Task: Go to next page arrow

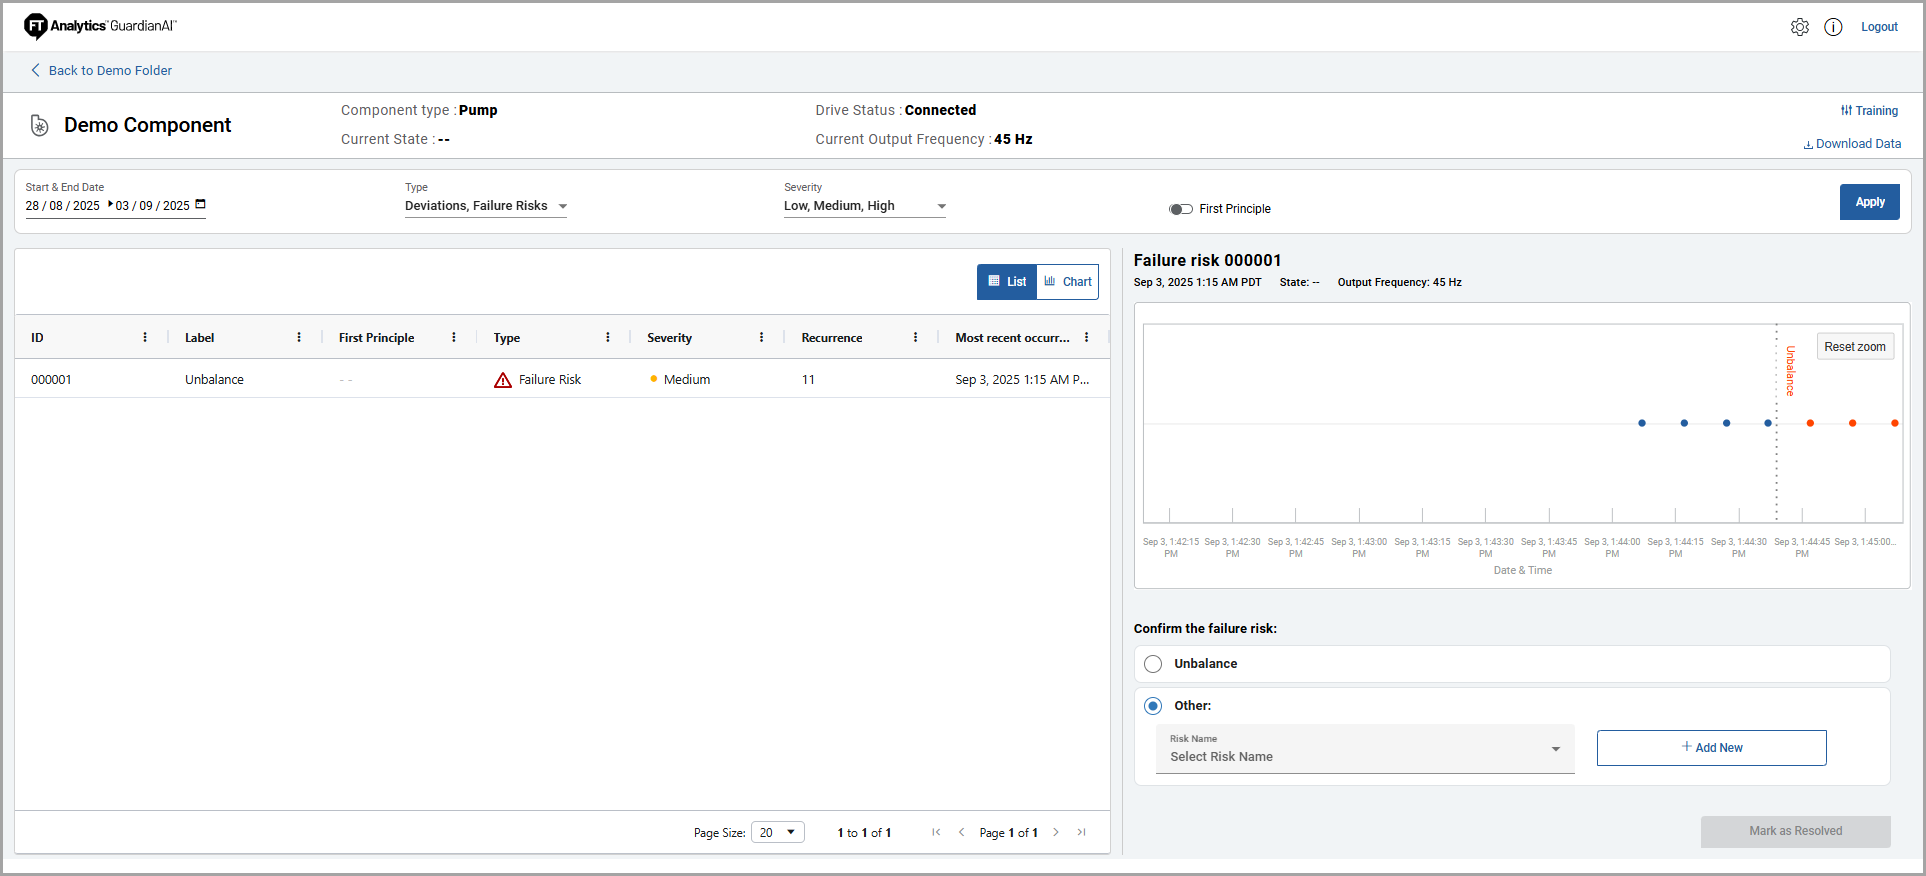Action: tap(1056, 832)
